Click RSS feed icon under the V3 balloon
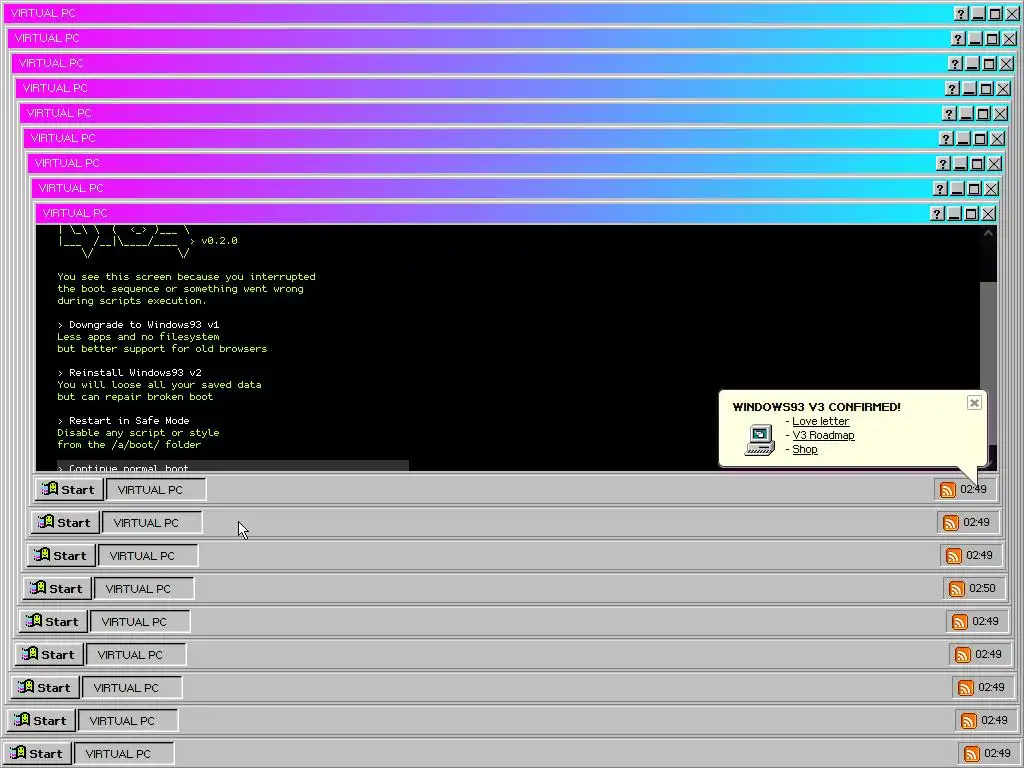Viewport: 1024px width, 768px height. (x=948, y=490)
